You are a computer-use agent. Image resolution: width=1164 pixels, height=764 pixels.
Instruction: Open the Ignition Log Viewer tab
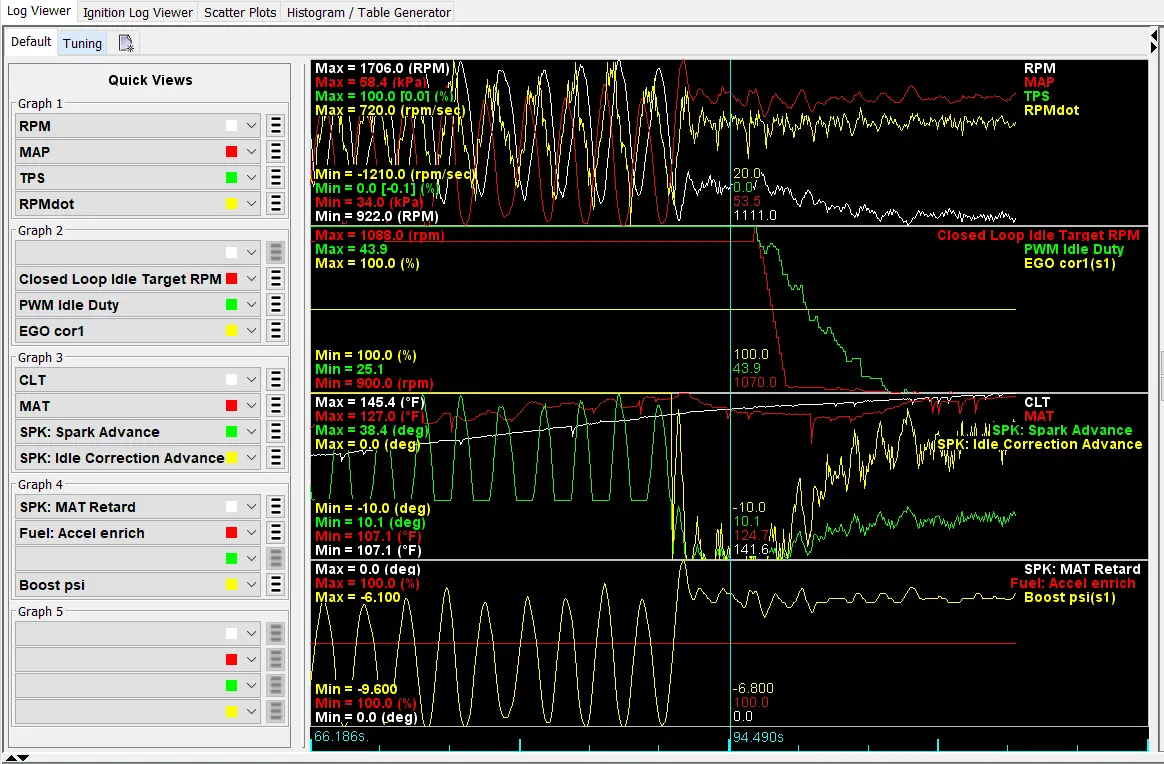[137, 13]
